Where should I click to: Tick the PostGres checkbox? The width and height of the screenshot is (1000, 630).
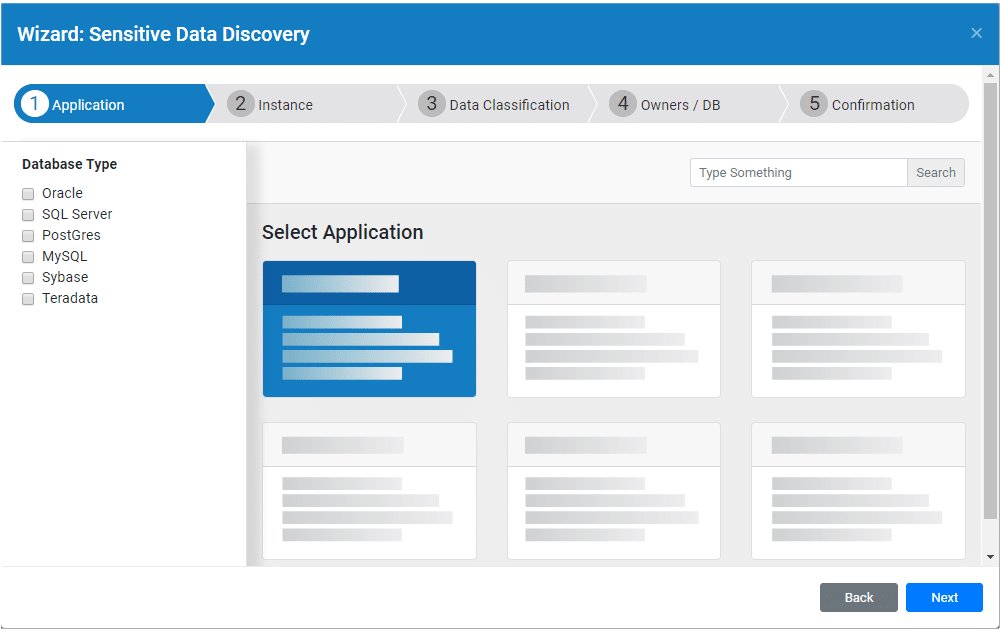29,236
